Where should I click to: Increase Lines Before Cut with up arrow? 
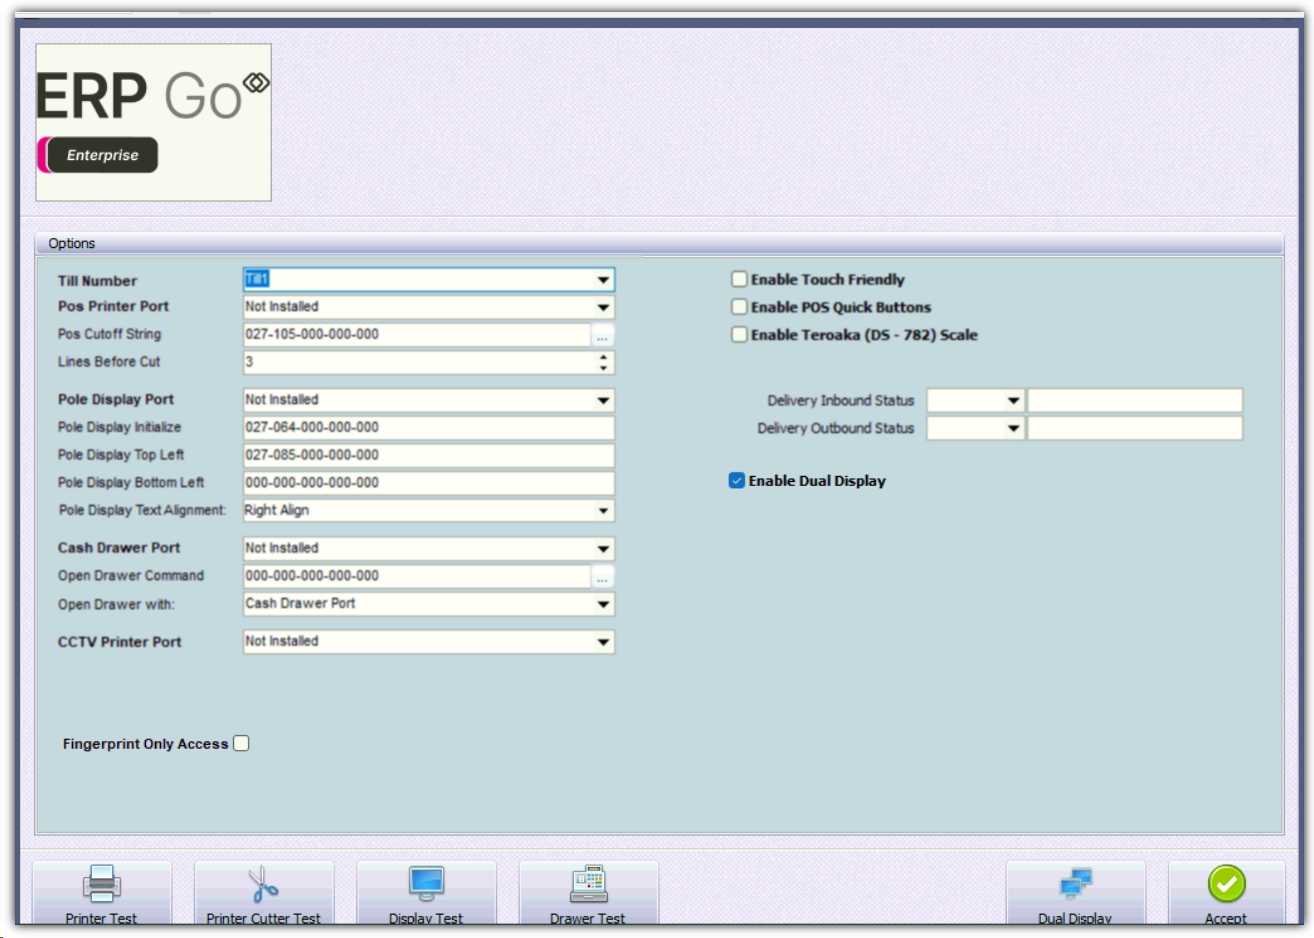[603, 356]
